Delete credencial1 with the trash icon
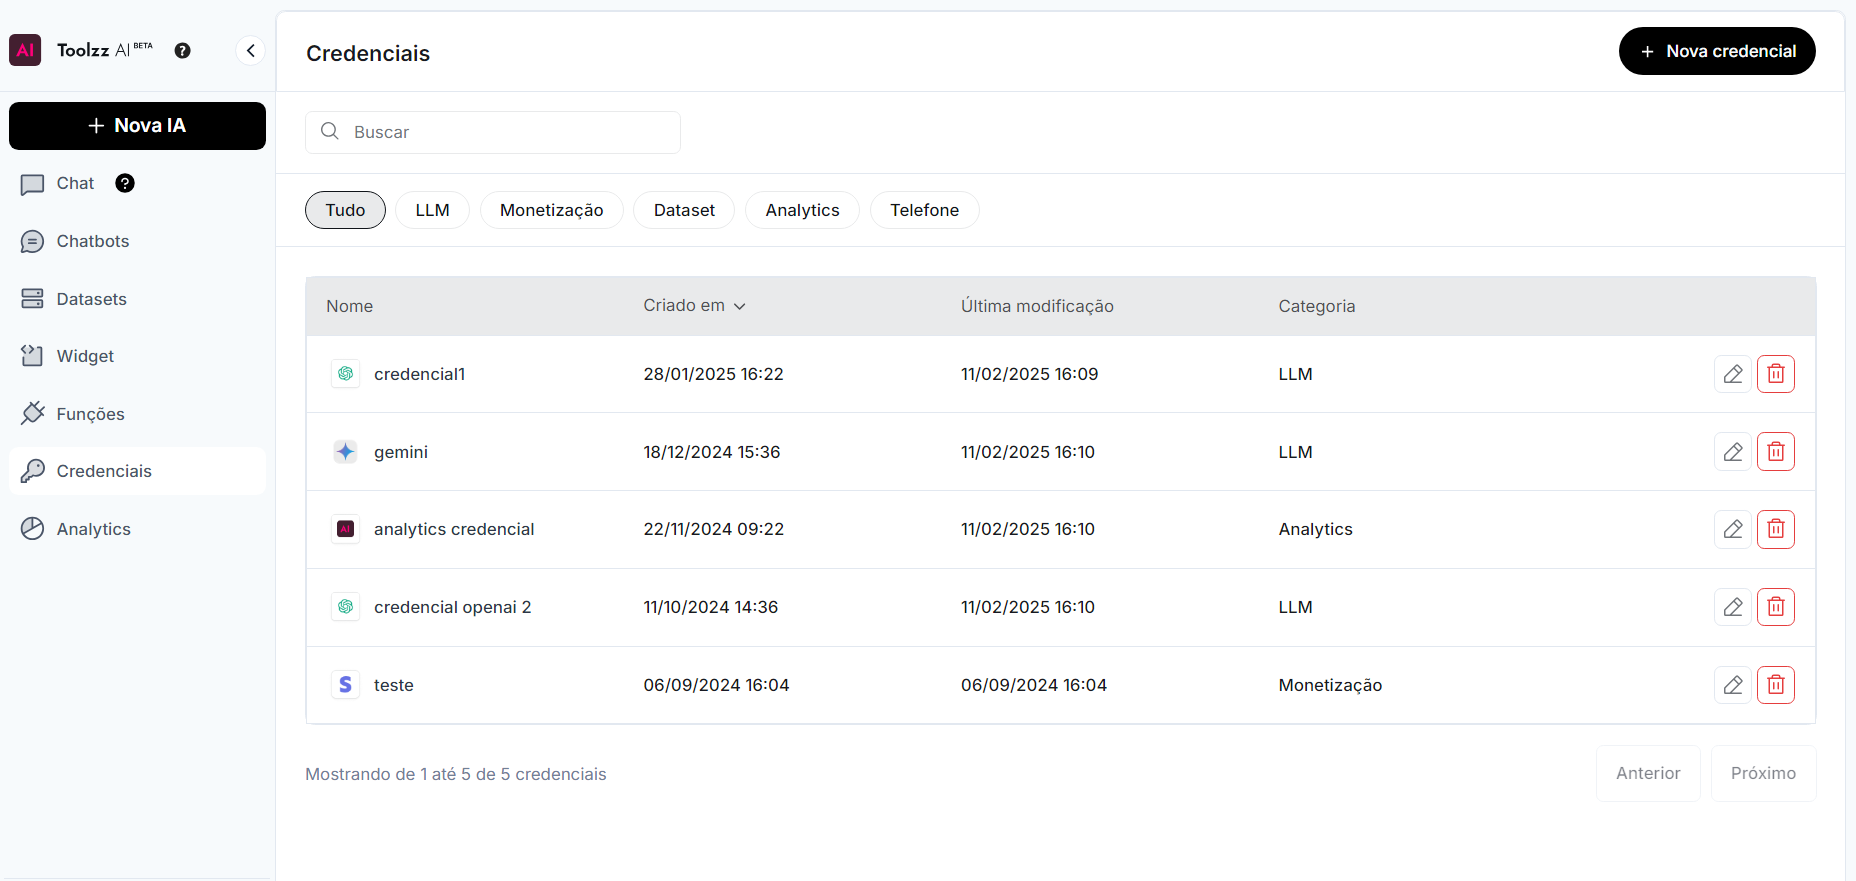The height and width of the screenshot is (881, 1856). 1776,374
